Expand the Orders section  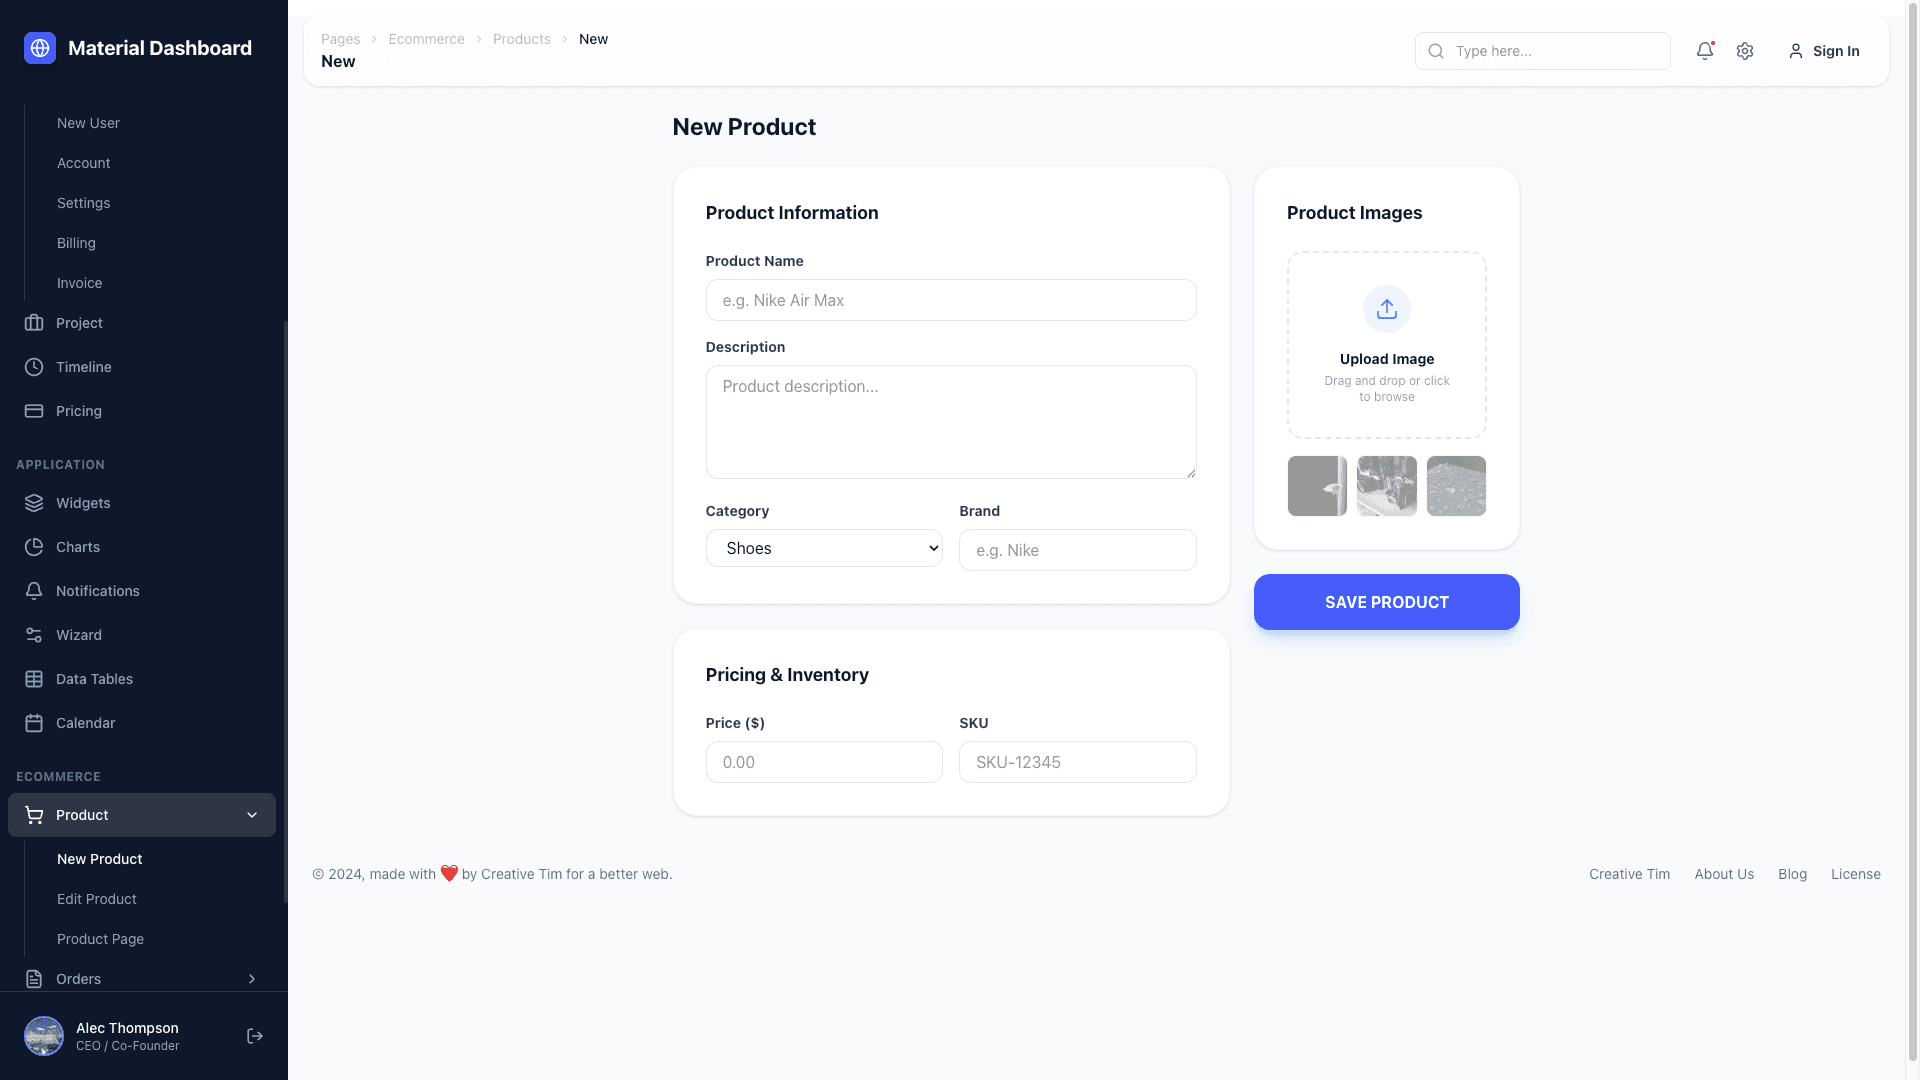coord(252,979)
